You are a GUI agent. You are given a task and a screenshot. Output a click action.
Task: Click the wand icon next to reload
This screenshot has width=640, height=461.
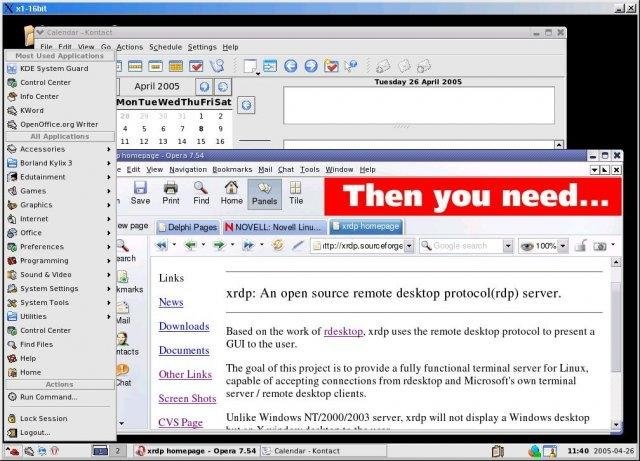tap(298, 245)
